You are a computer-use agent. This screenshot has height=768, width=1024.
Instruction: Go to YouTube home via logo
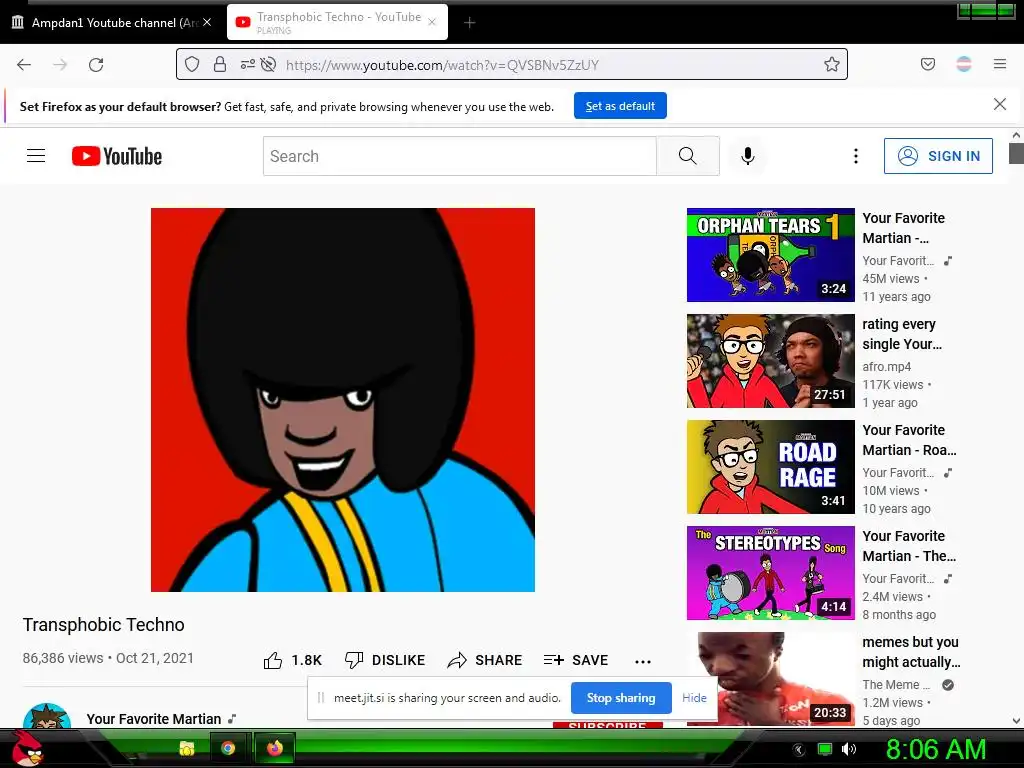pos(117,156)
